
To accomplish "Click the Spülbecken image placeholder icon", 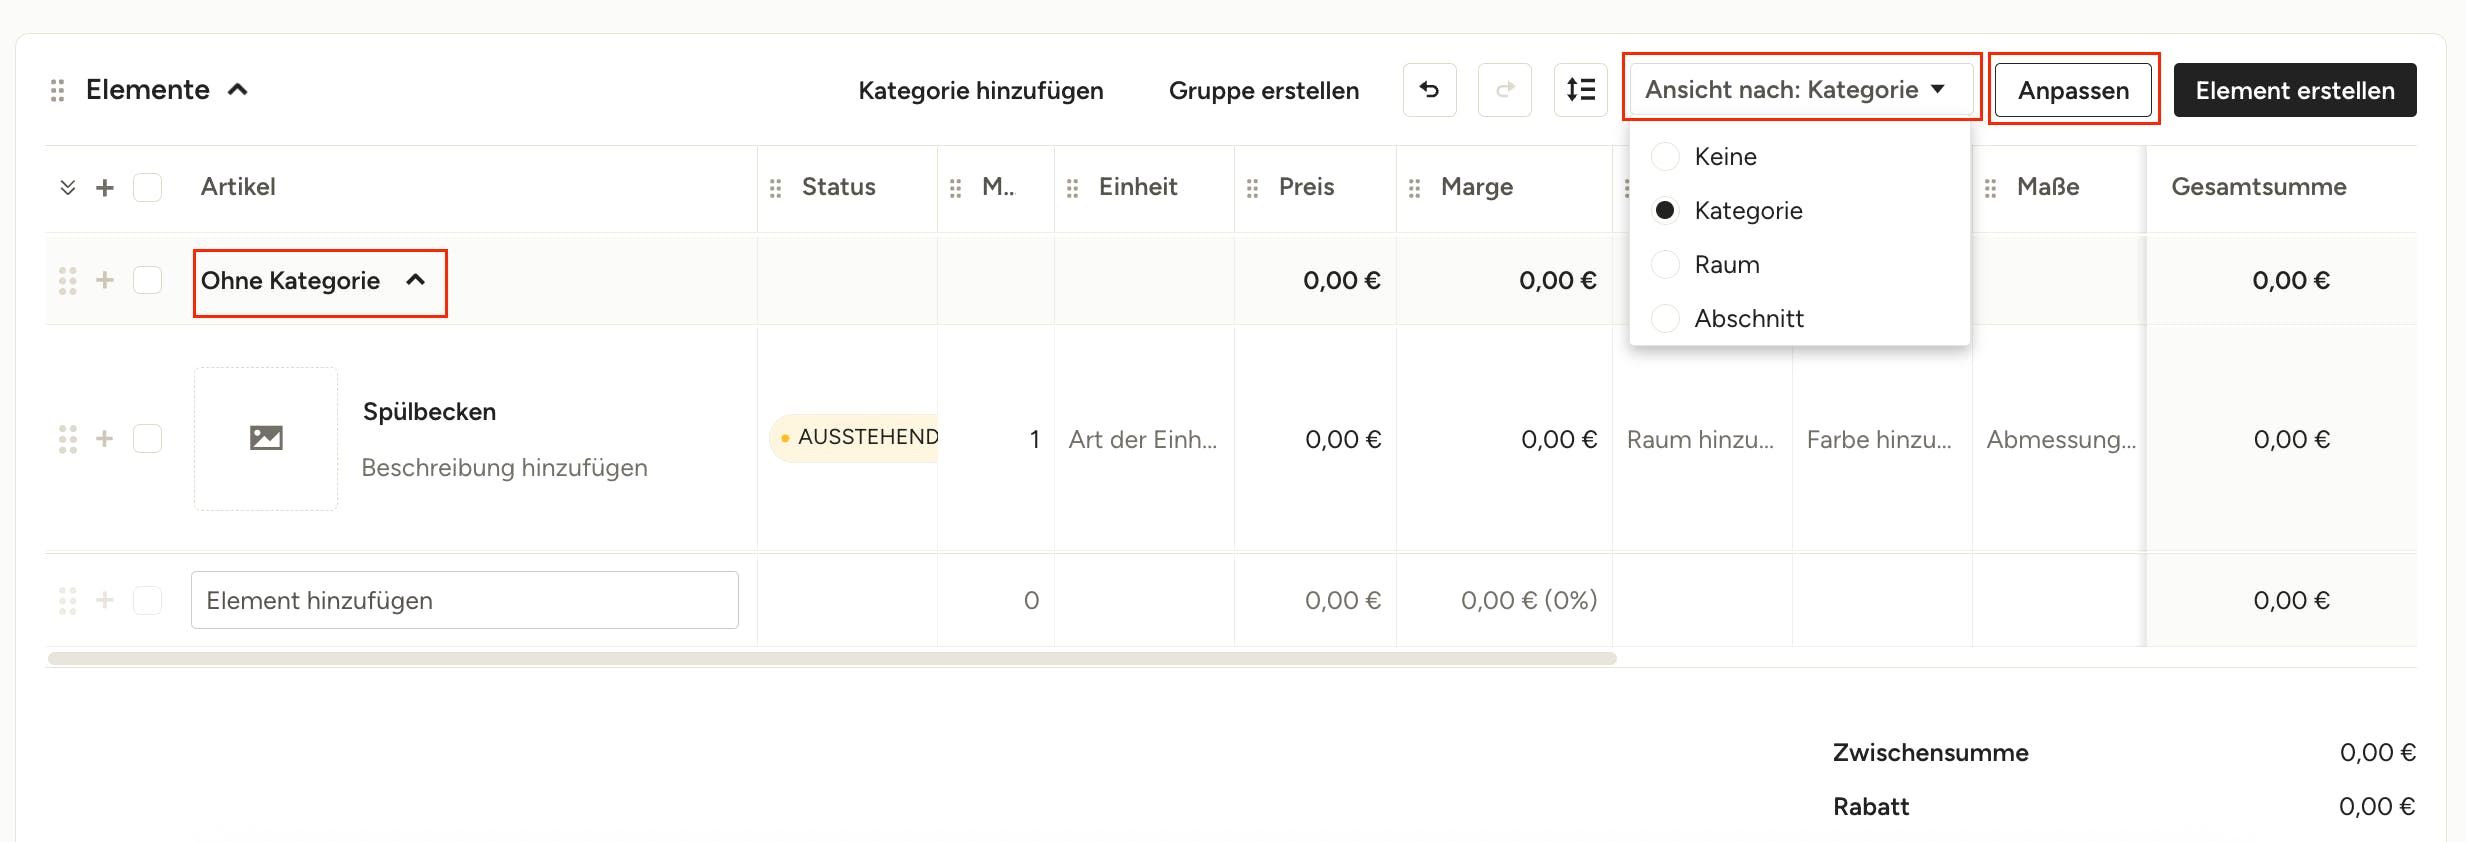I will pos(266,438).
